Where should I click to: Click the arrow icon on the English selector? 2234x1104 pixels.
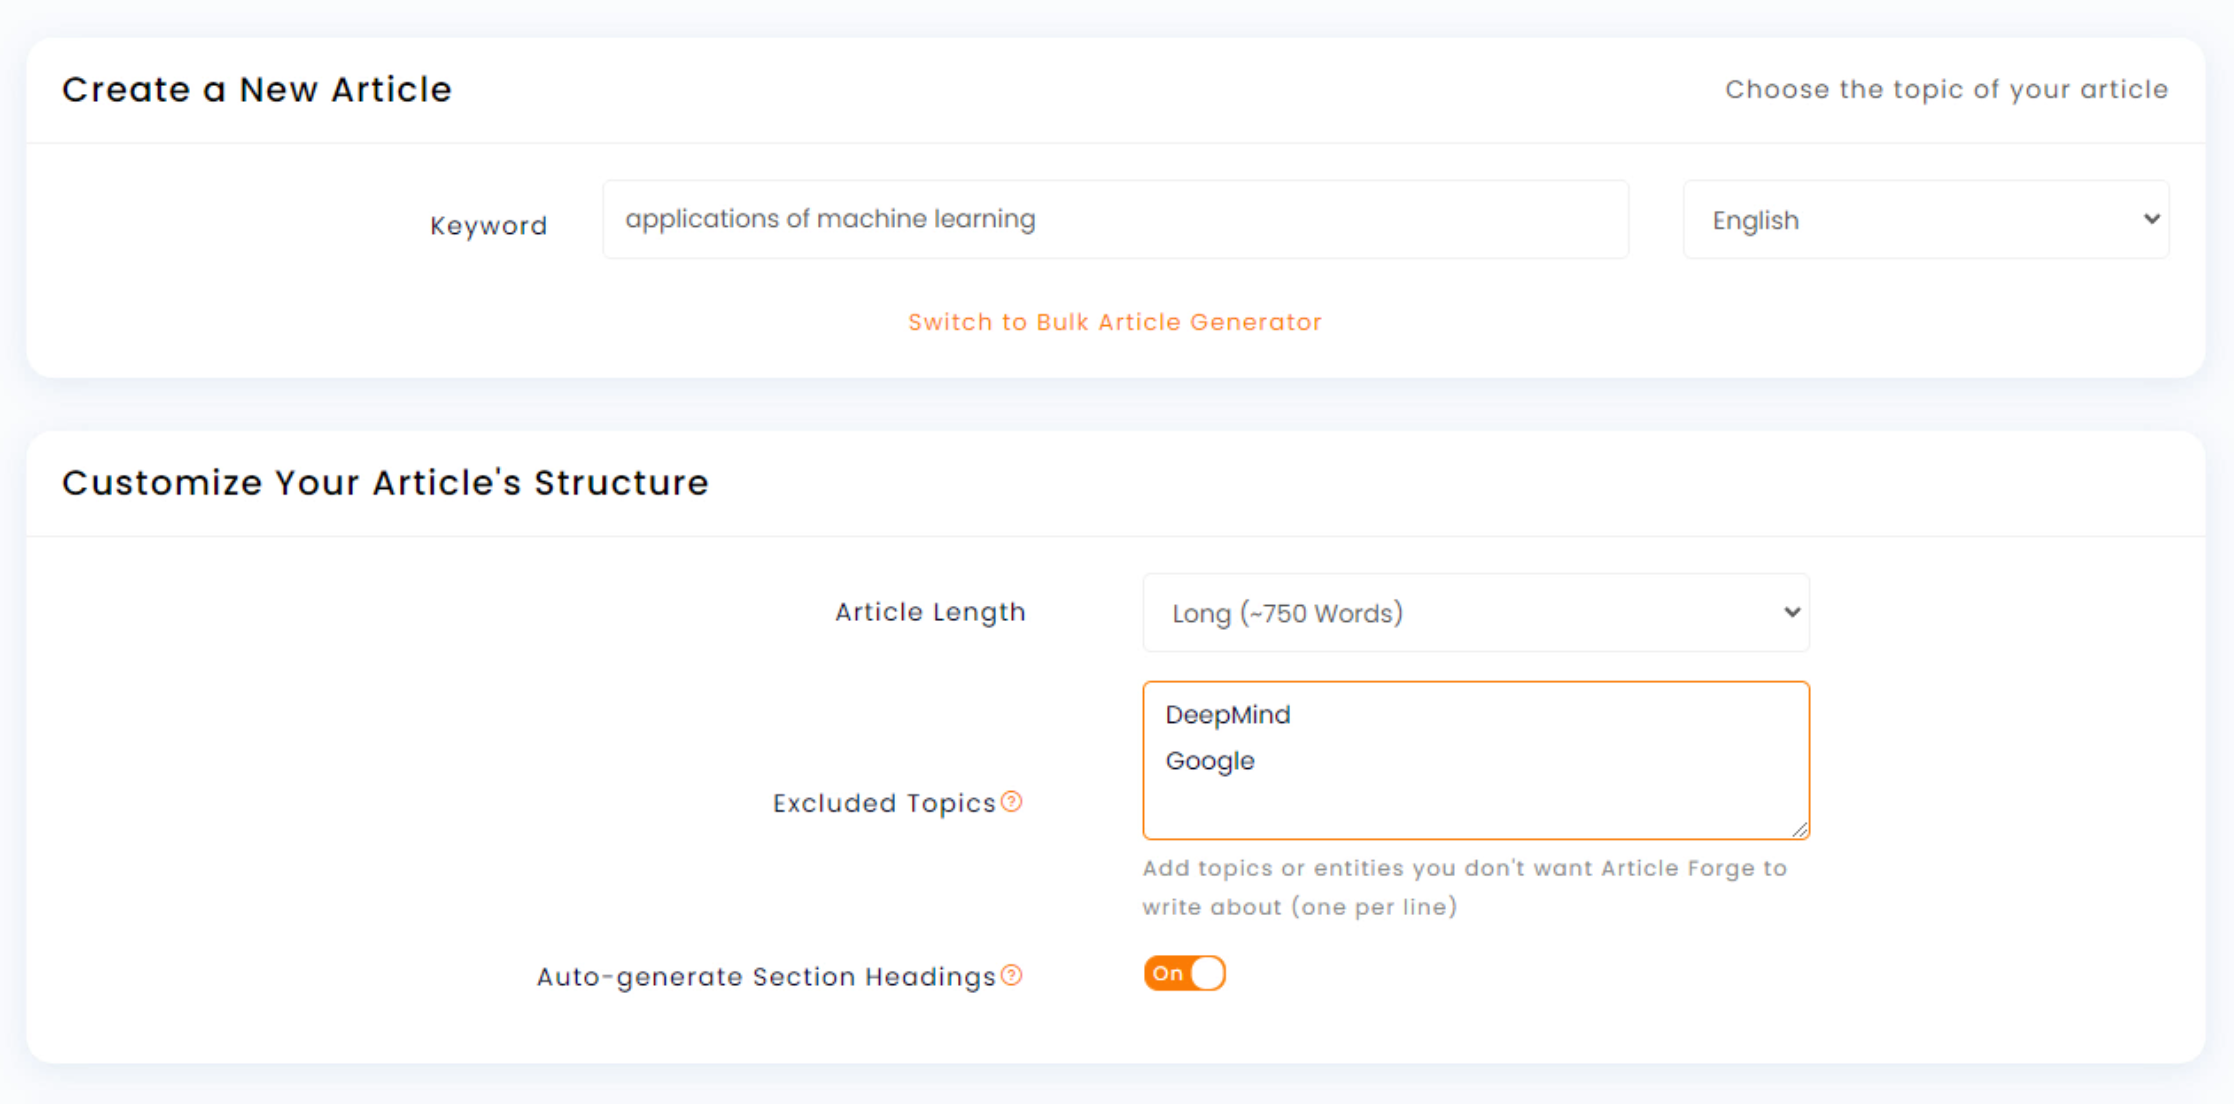(x=2151, y=219)
